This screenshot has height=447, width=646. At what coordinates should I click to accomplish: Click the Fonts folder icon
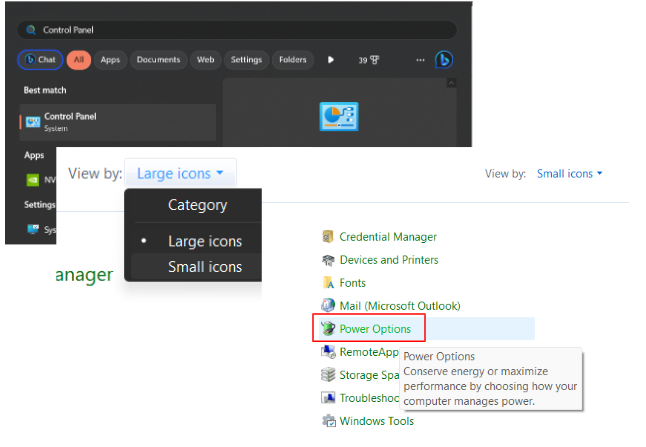pyautogui.click(x=328, y=283)
